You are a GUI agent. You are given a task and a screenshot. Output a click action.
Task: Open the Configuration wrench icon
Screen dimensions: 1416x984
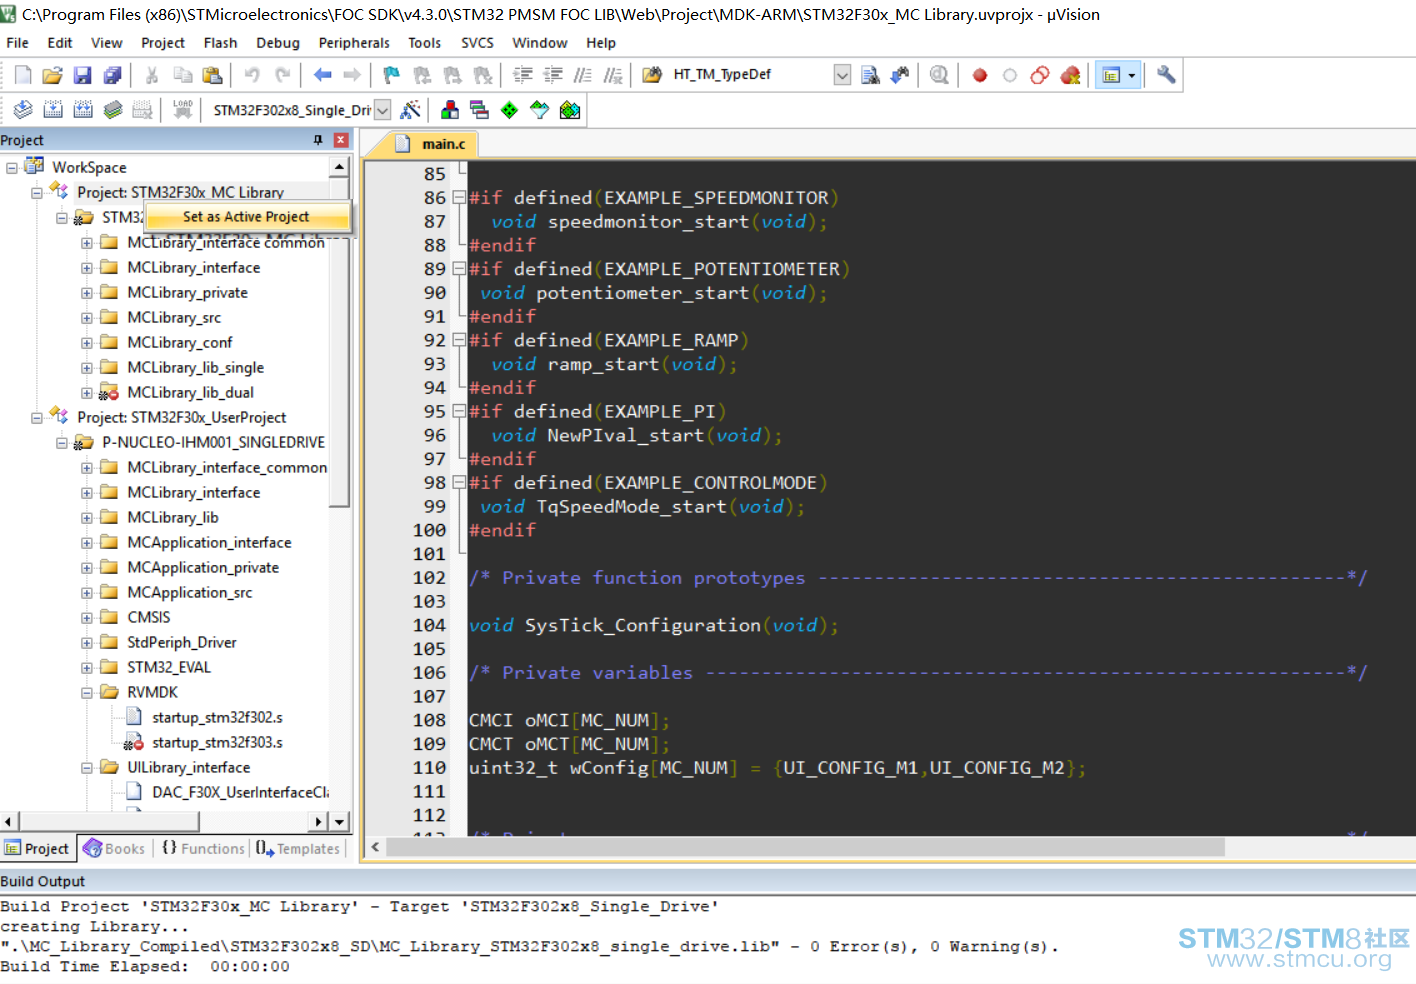[x=1166, y=75]
